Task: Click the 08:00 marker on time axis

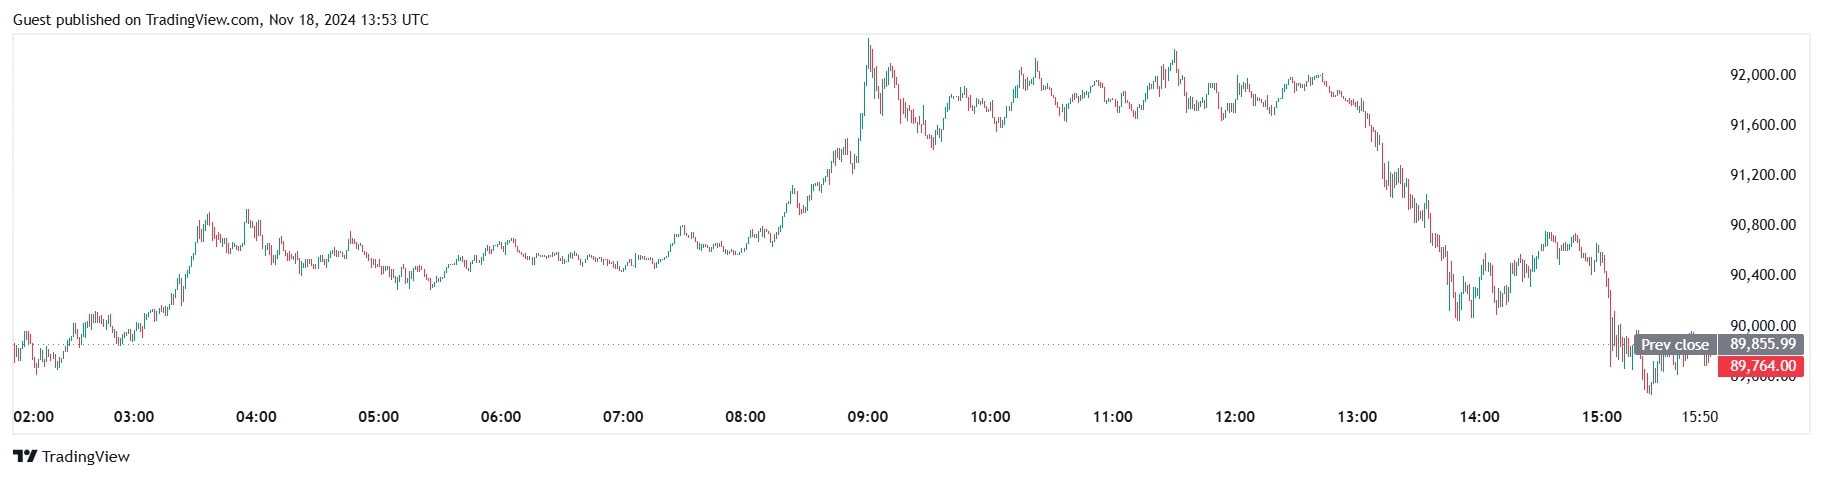Action: tap(745, 416)
